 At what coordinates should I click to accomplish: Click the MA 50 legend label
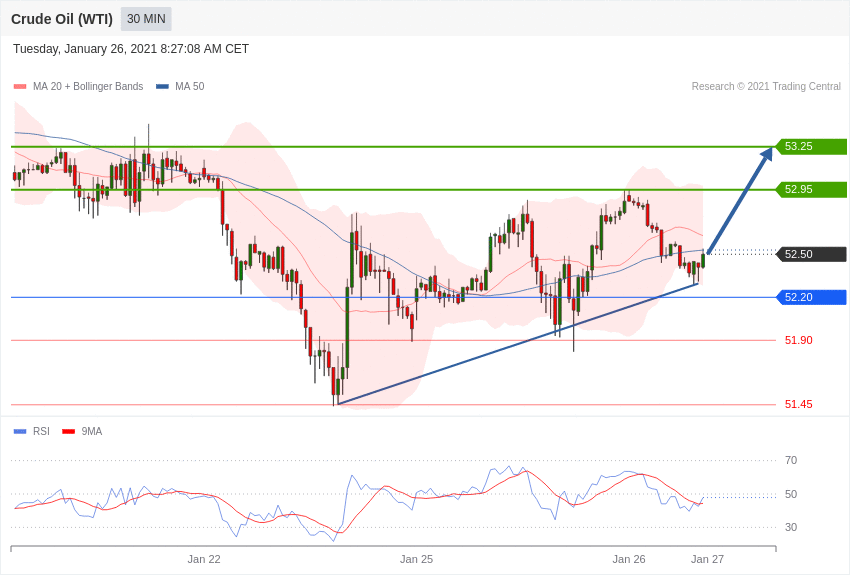tap(190, 86)
